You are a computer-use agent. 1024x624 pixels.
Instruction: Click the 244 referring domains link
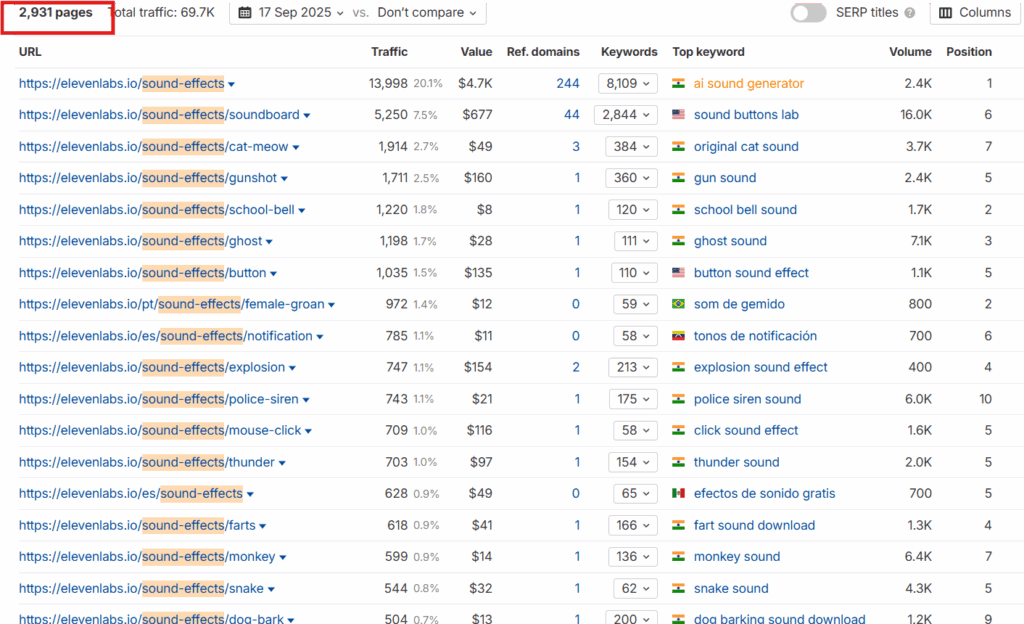[568, 84]
